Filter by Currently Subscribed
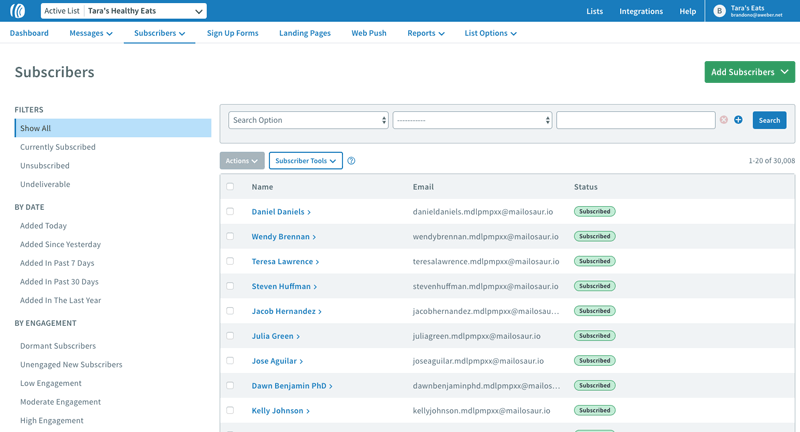The image size is (800, 432). 58,147
